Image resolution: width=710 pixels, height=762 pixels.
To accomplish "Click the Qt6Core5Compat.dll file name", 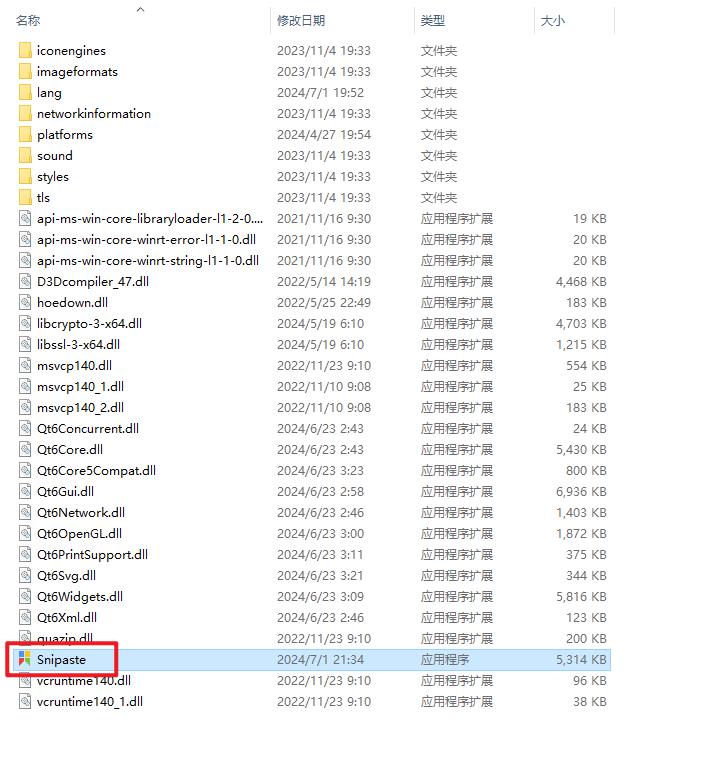I will 96,470.
